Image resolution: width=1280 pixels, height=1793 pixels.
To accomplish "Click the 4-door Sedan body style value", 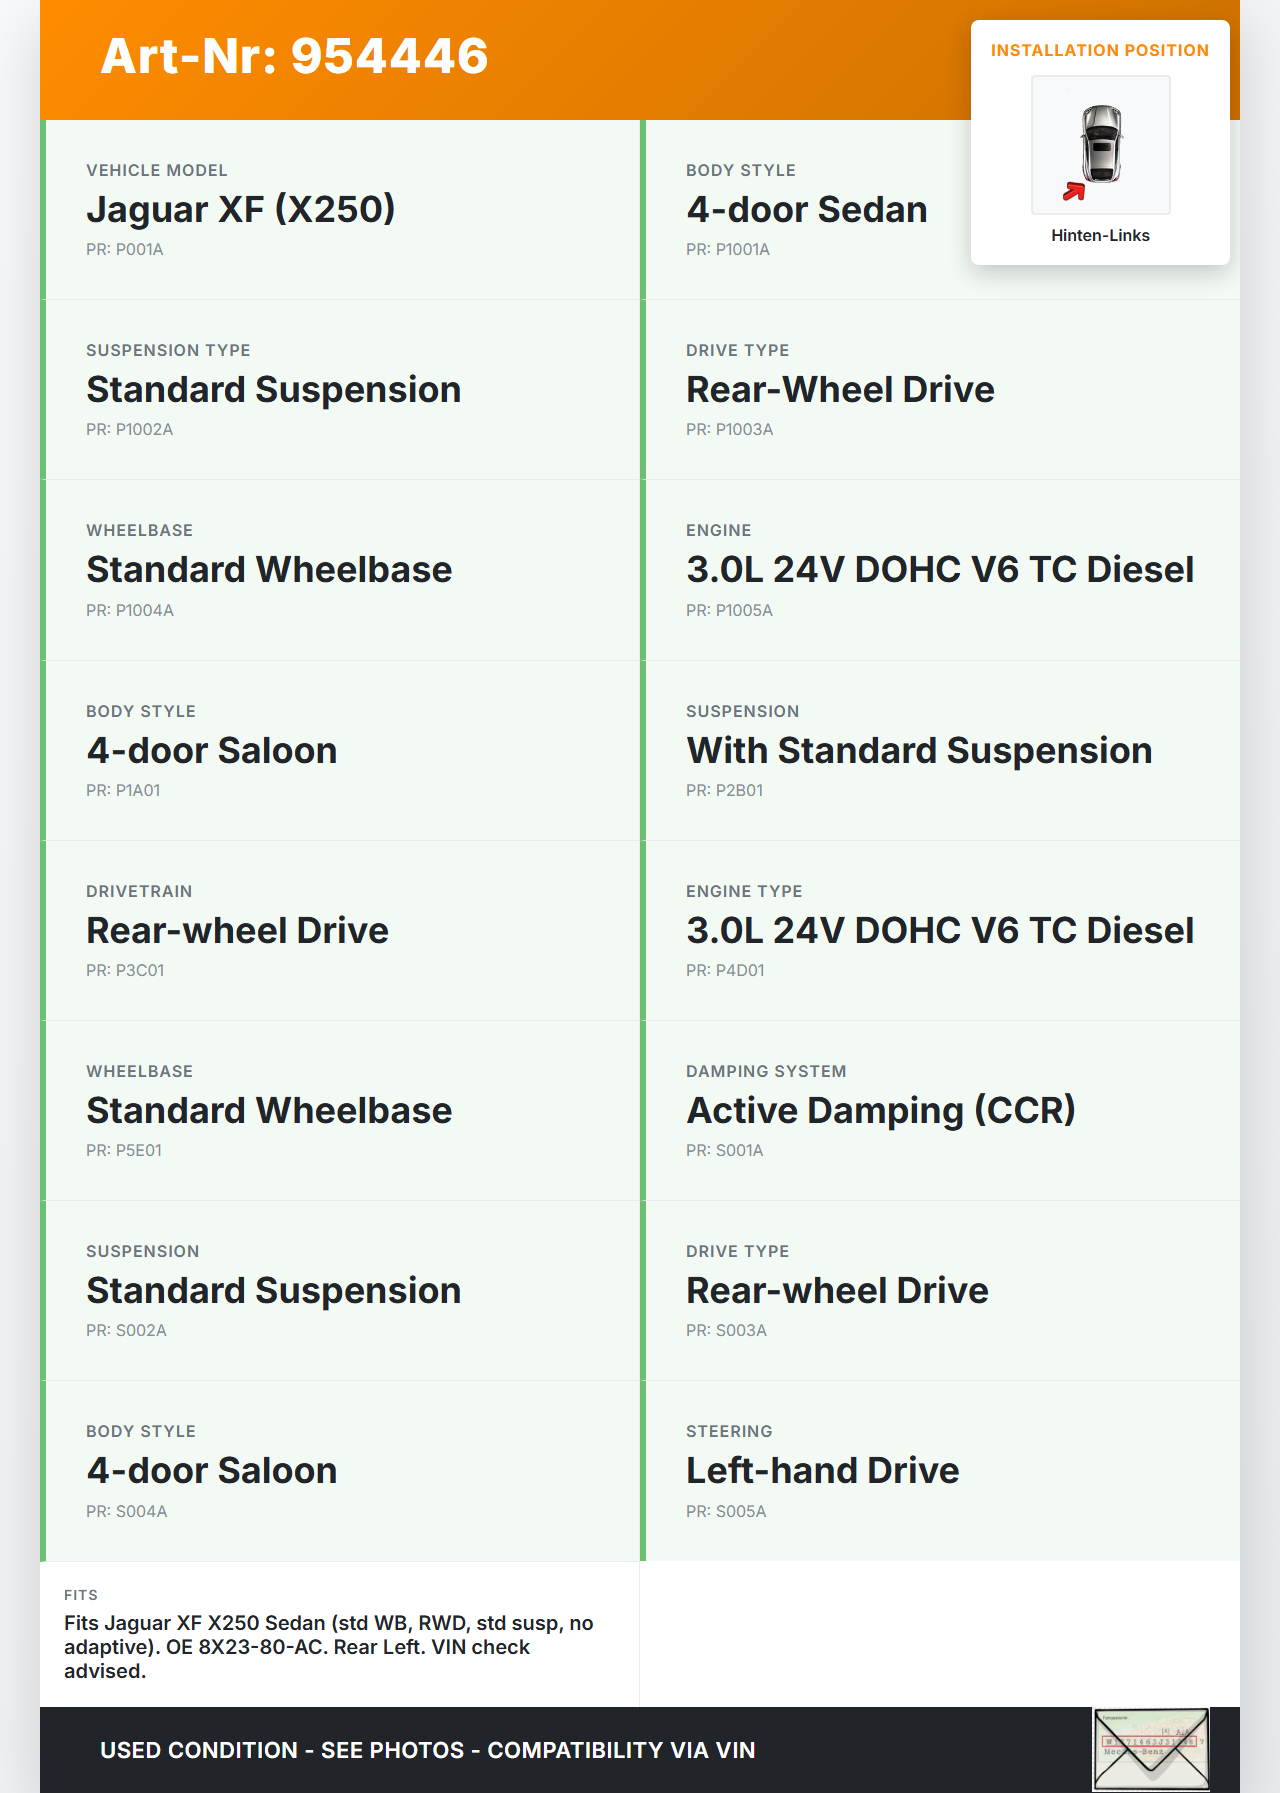I will click(x=806, y=210).
